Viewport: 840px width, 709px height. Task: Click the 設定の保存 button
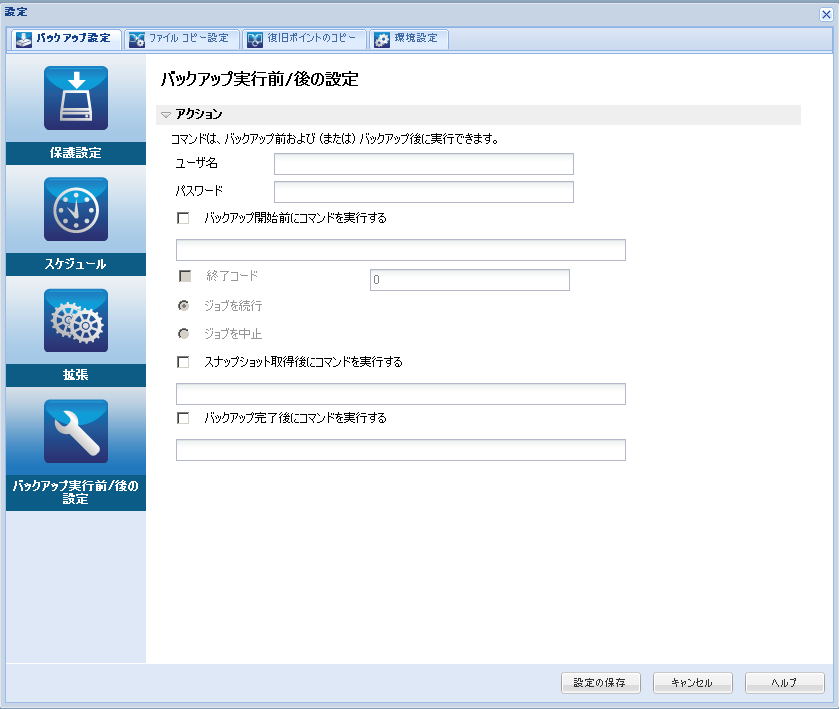pos(600,682)
